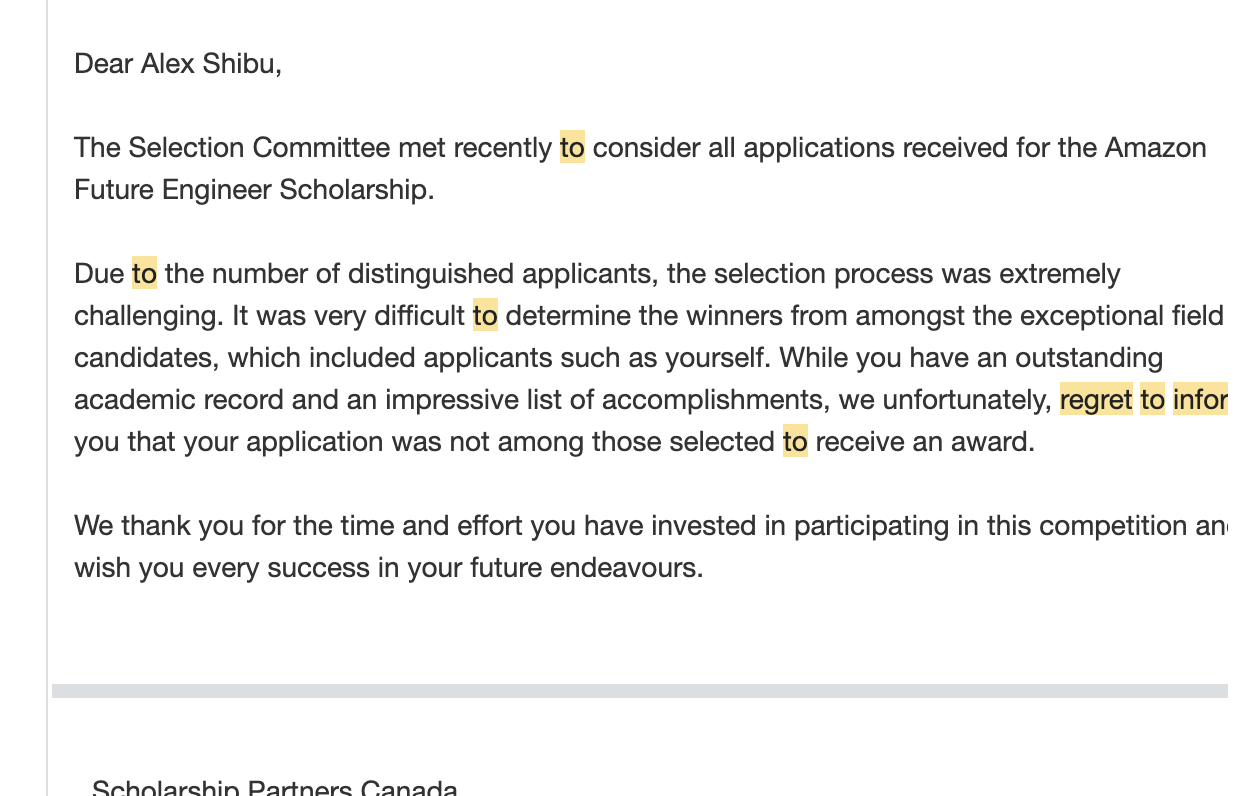Click highlighted "to" before "determine the winners"
This screenshot has height=796, width=1260.
[x=485, y=316]
